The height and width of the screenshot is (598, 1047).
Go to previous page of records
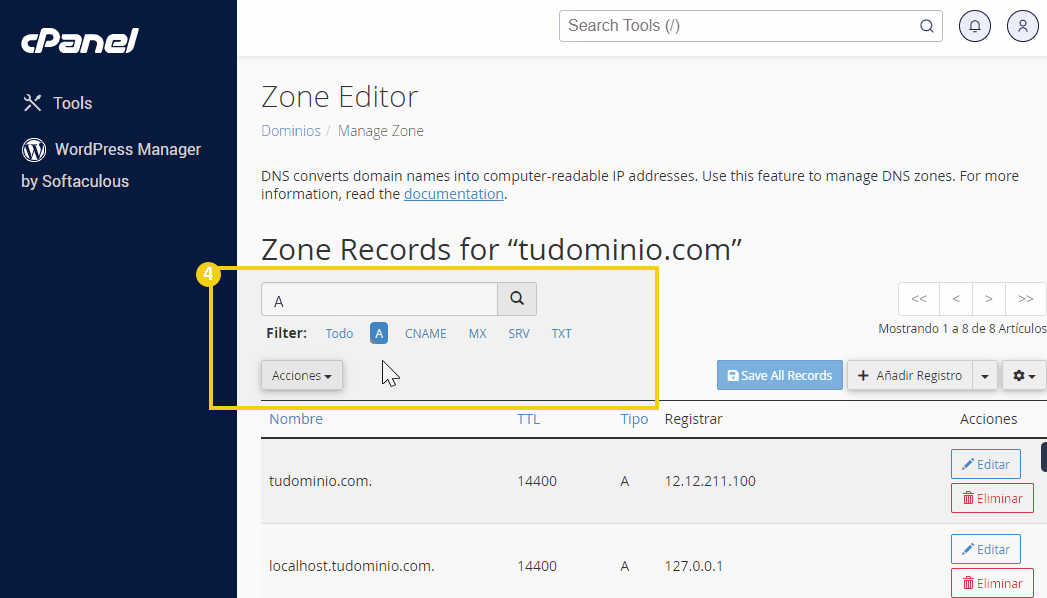click(x=956, y=299)
